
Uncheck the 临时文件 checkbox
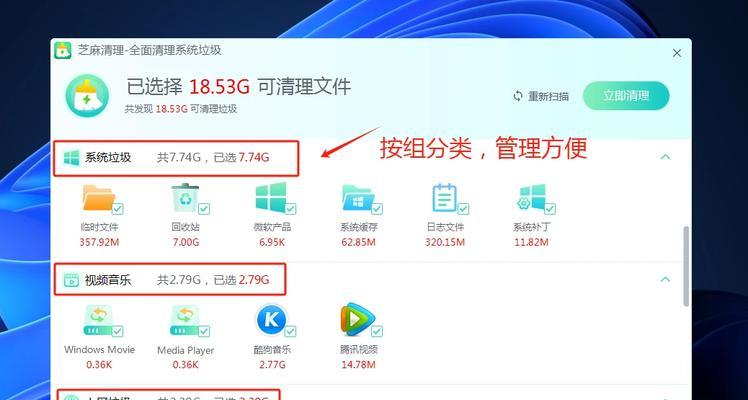click(117, 209)
